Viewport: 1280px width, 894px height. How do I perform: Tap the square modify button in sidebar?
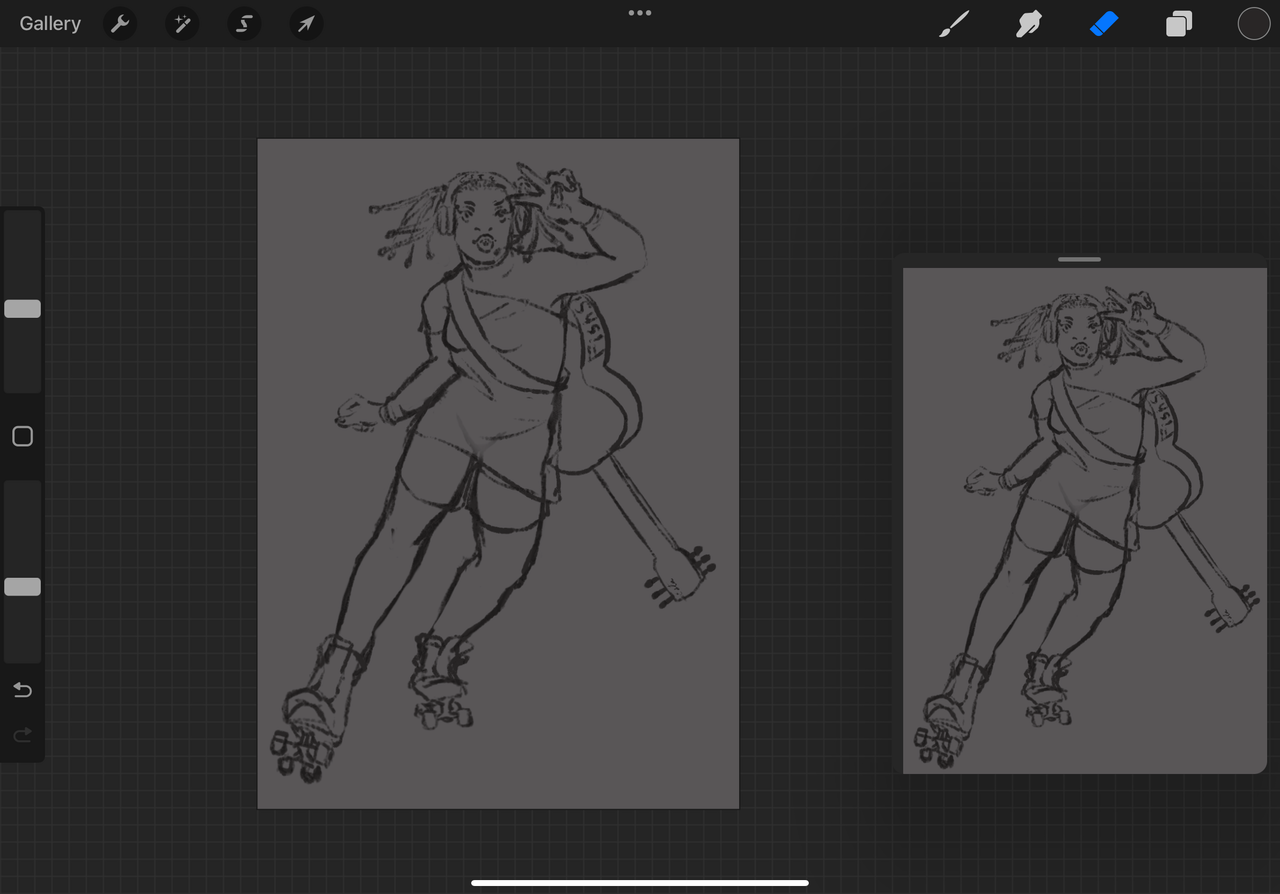click(x=22, y=436)
